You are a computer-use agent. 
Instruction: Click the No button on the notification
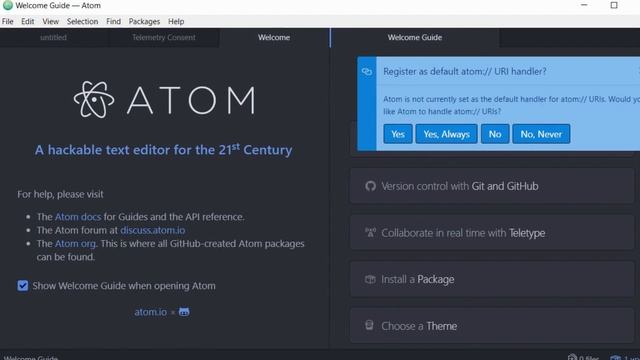(x=495, y=134)
